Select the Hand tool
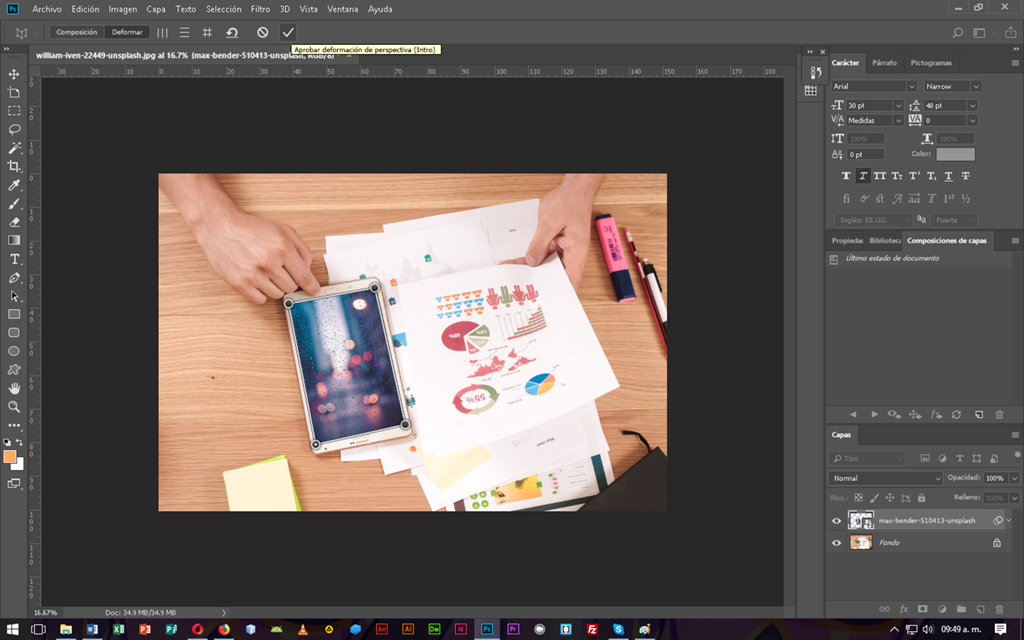This screenshot has height=640, width=1024. (14, 388)
